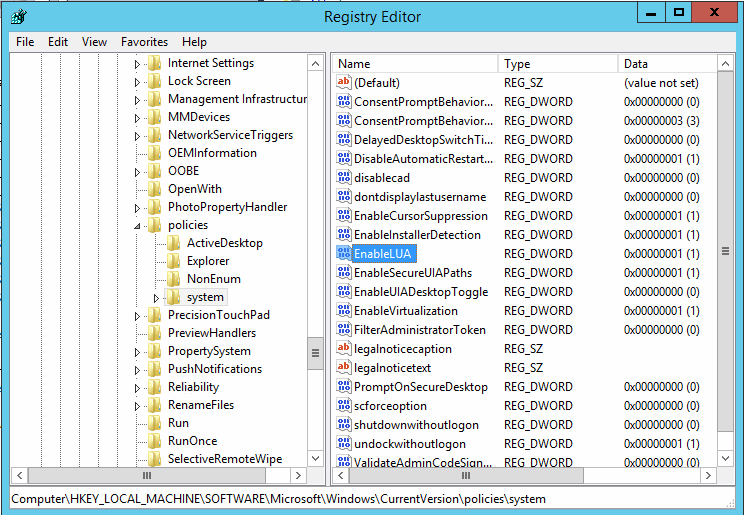
Task: Click the folder icon of RunOnce key
Action: click(x=155, y=441)
